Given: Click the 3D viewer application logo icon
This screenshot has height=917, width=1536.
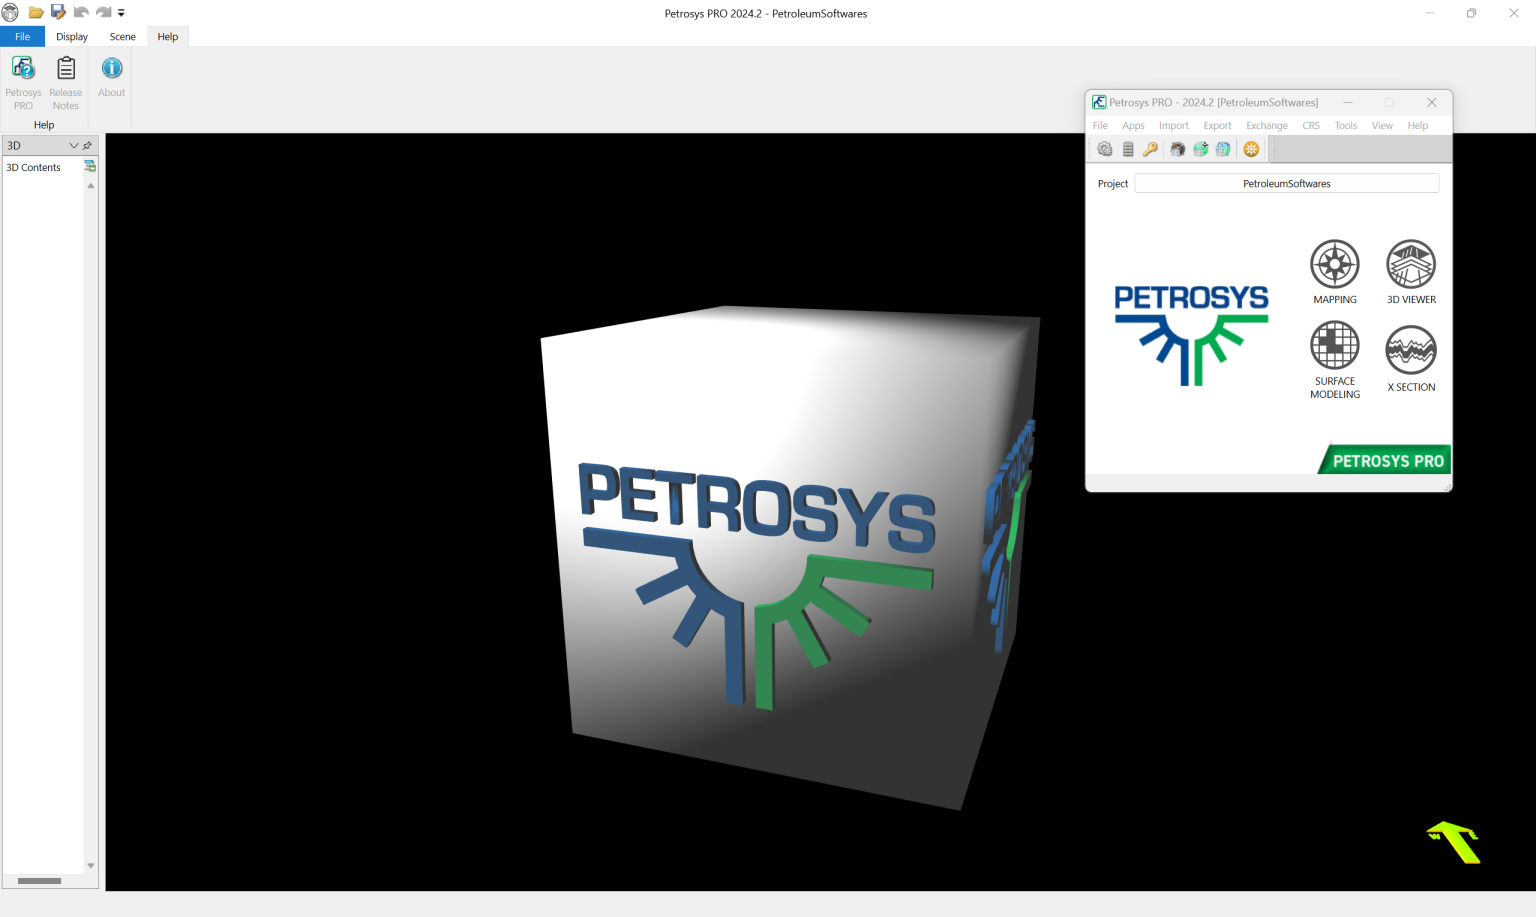Looking at the screenshot, I should point(10,13).
